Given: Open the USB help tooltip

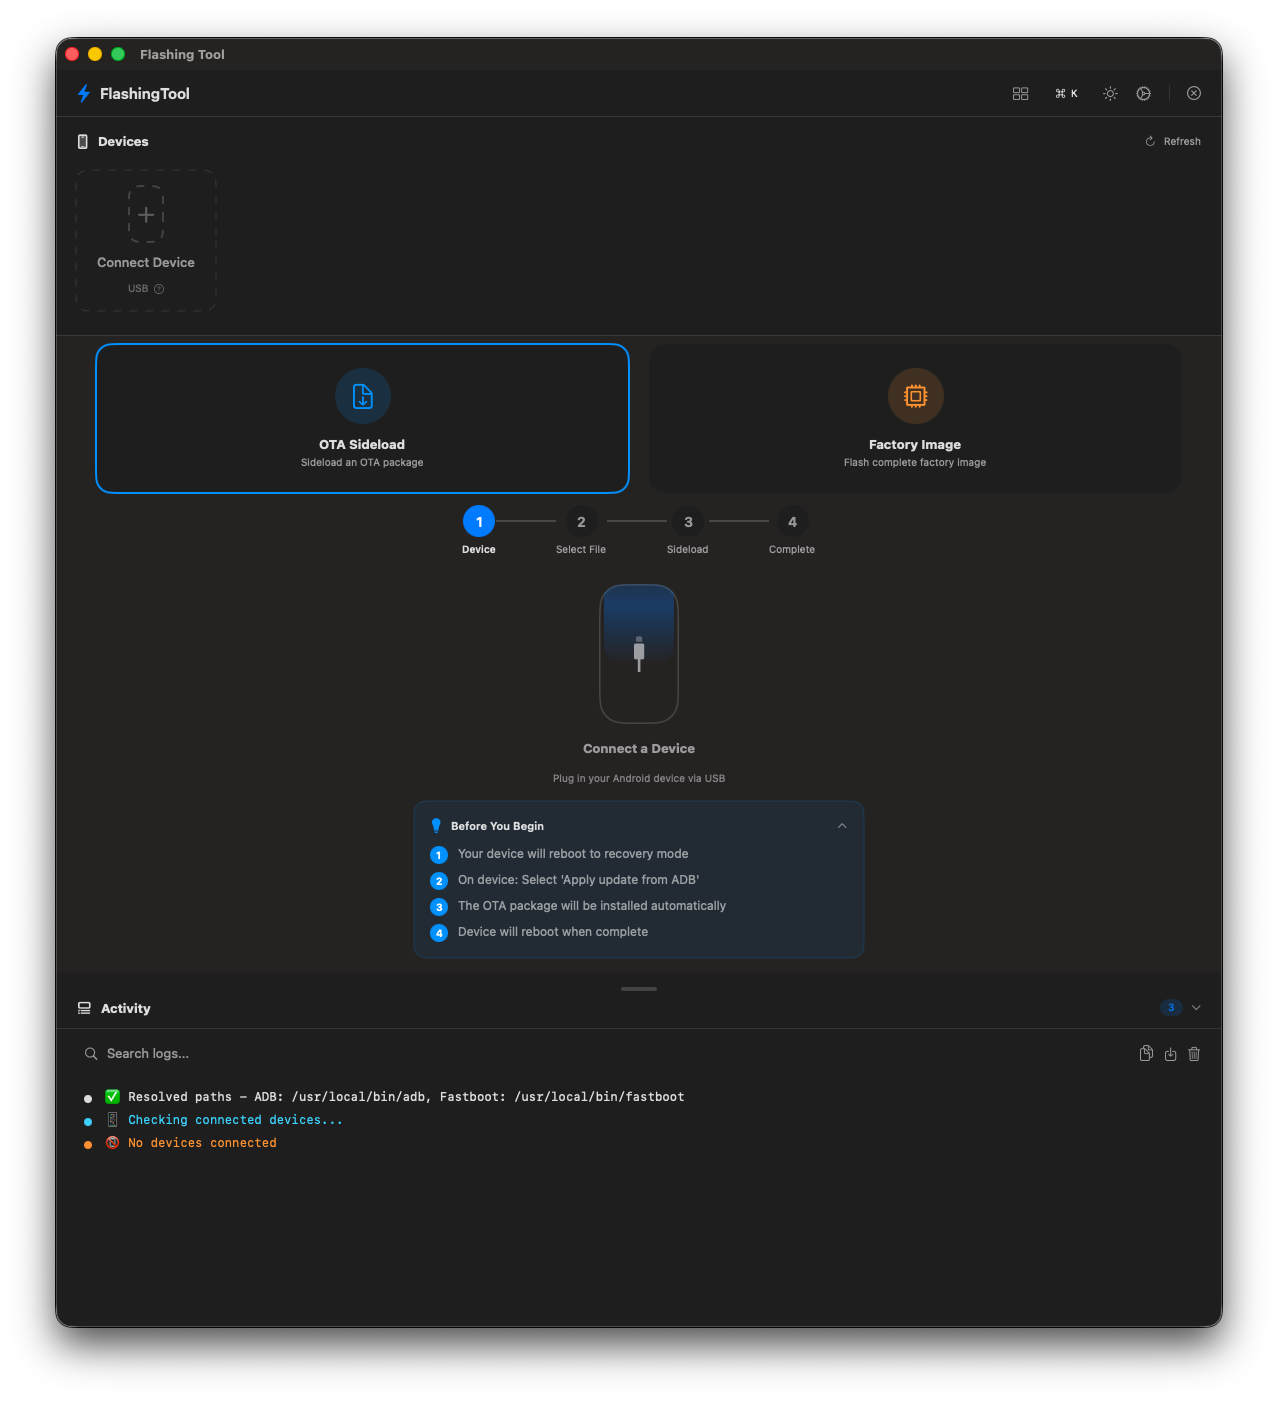Looking at the screenshot, I should (159, 288).
